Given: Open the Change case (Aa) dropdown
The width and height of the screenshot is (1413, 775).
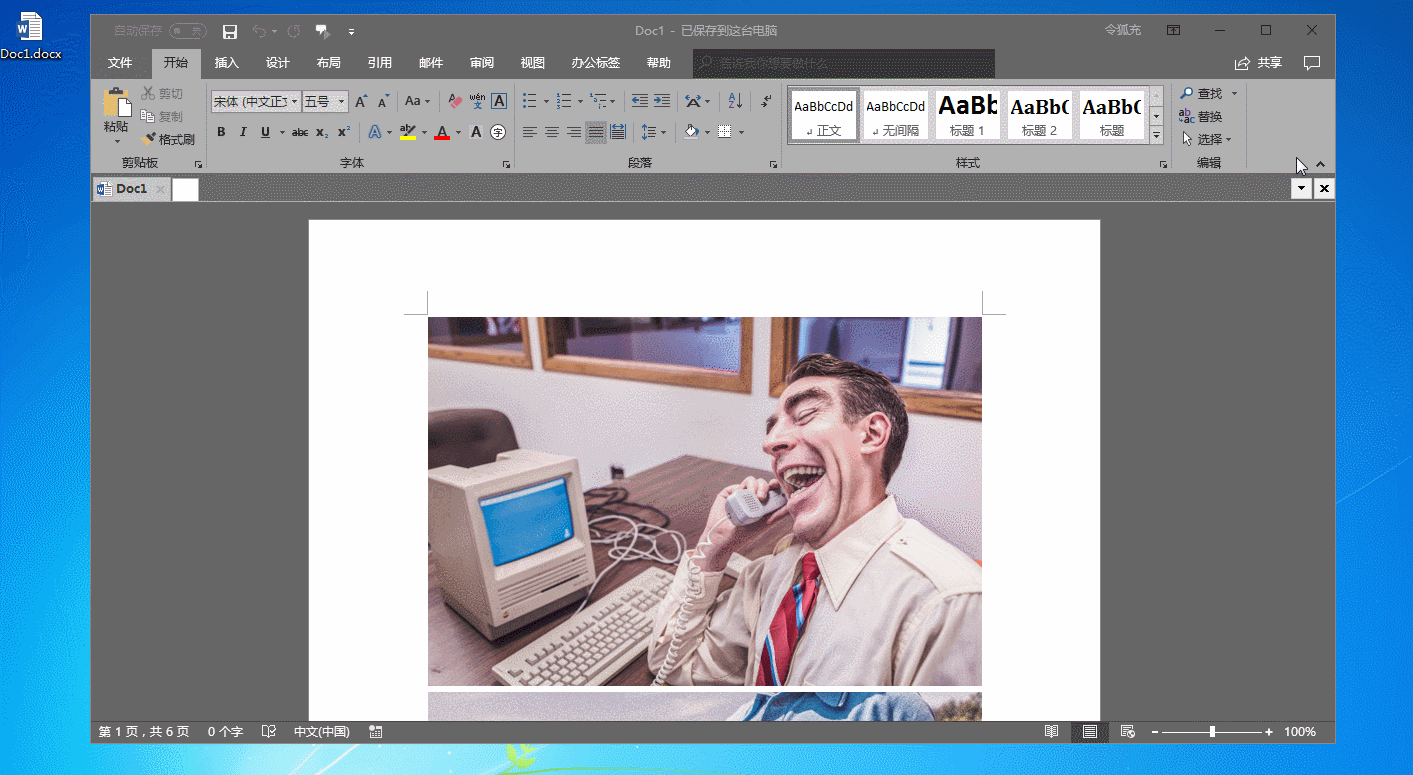Looking at the screenshot, I should 417,101.
